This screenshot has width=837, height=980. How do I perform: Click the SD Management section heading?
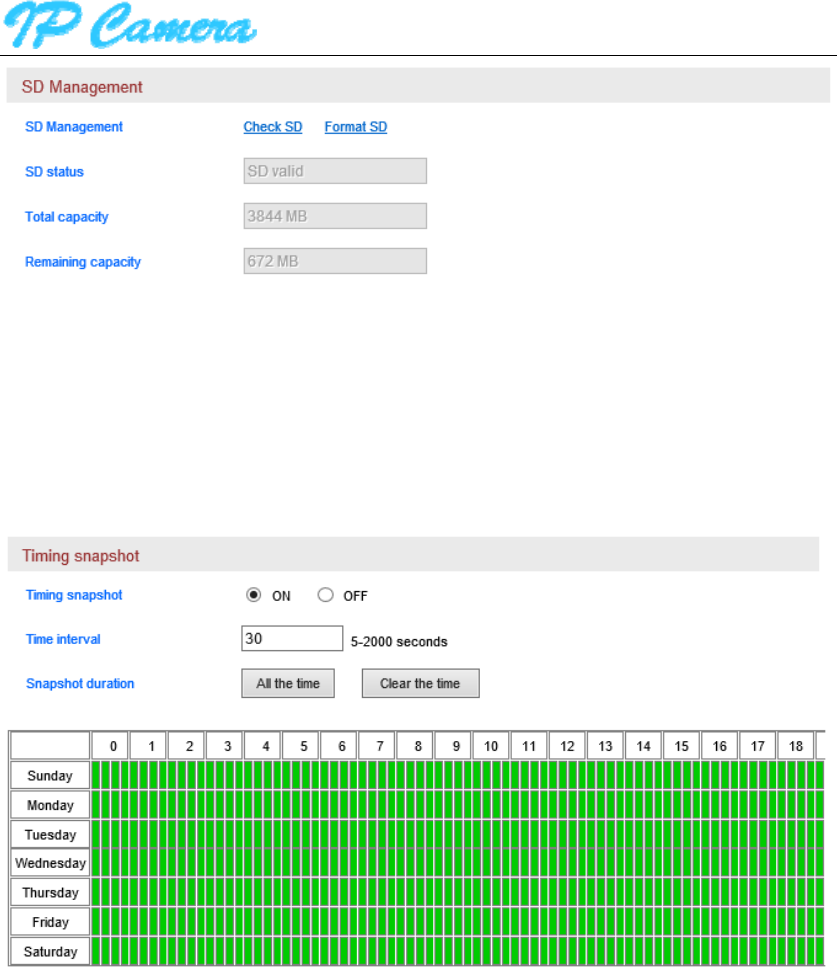tap(82, 86)
